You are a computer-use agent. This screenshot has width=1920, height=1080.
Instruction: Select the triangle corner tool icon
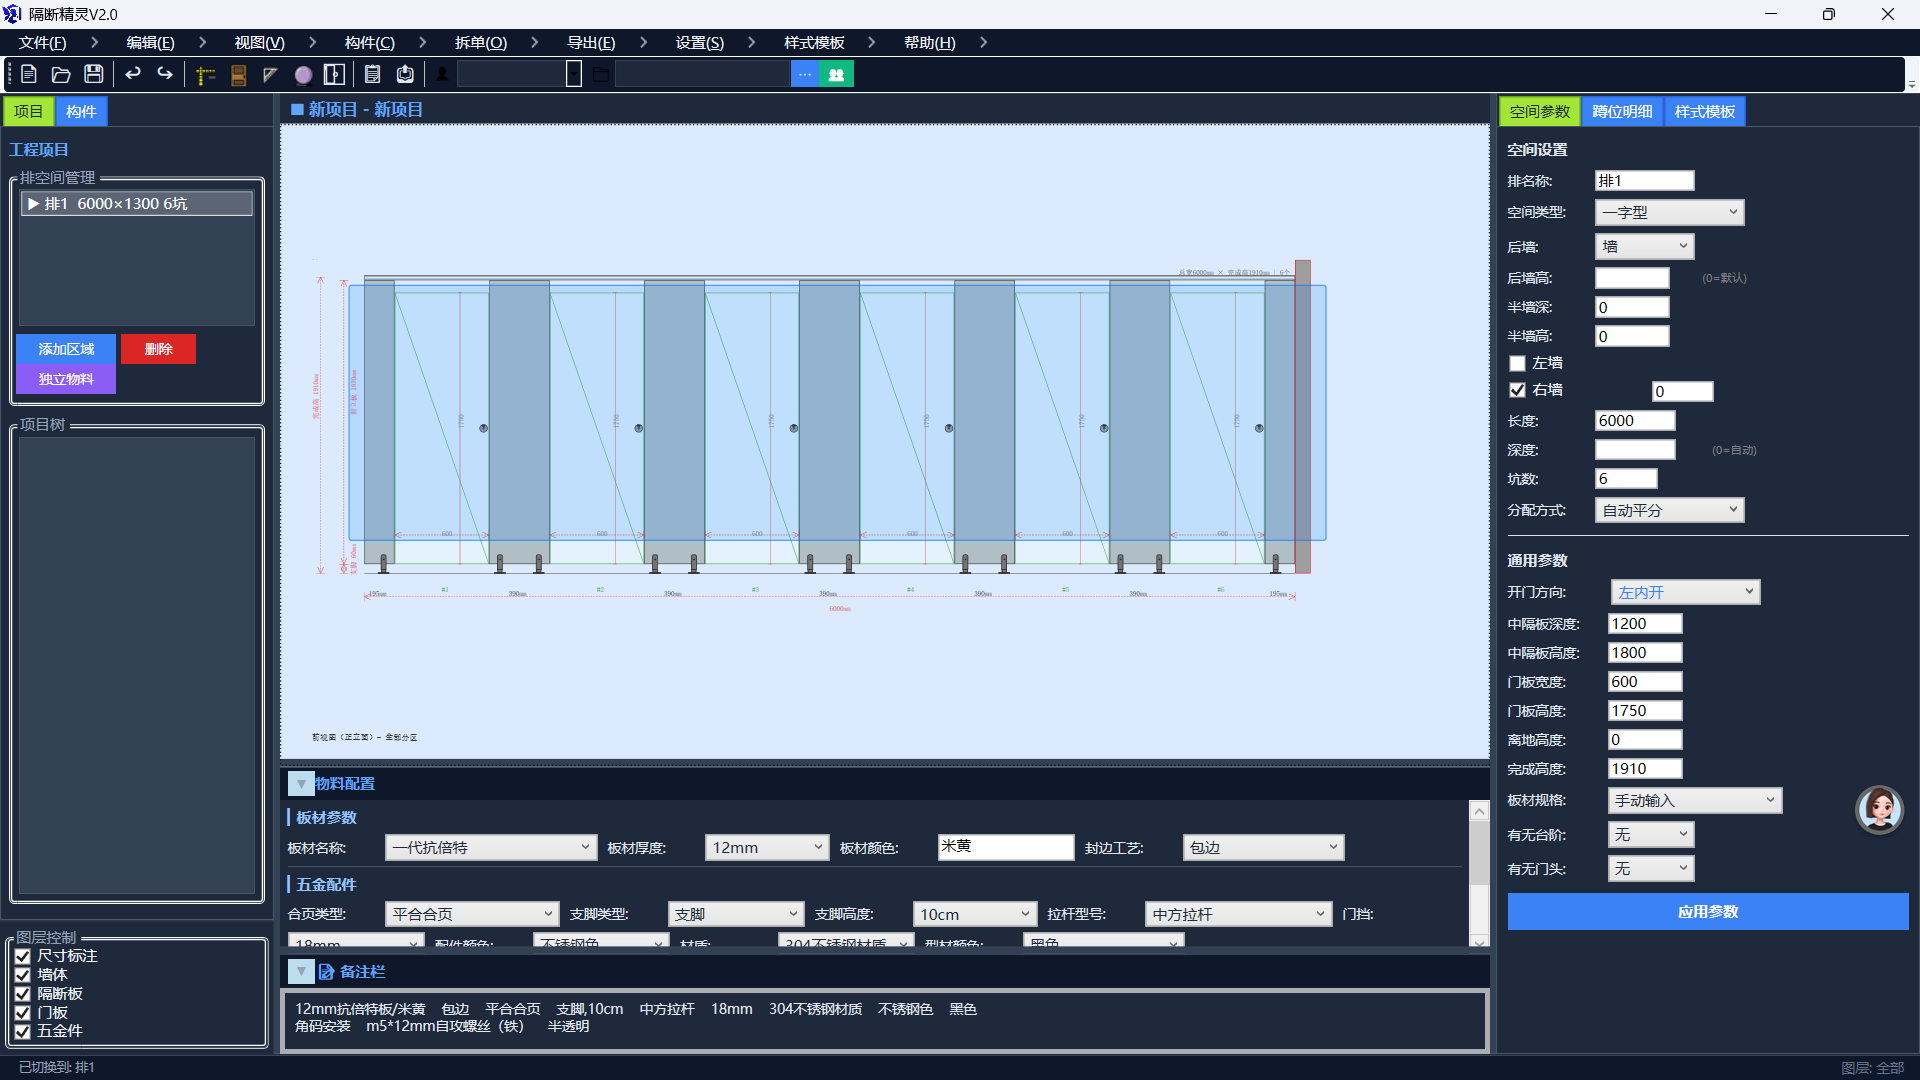(270, 75)
